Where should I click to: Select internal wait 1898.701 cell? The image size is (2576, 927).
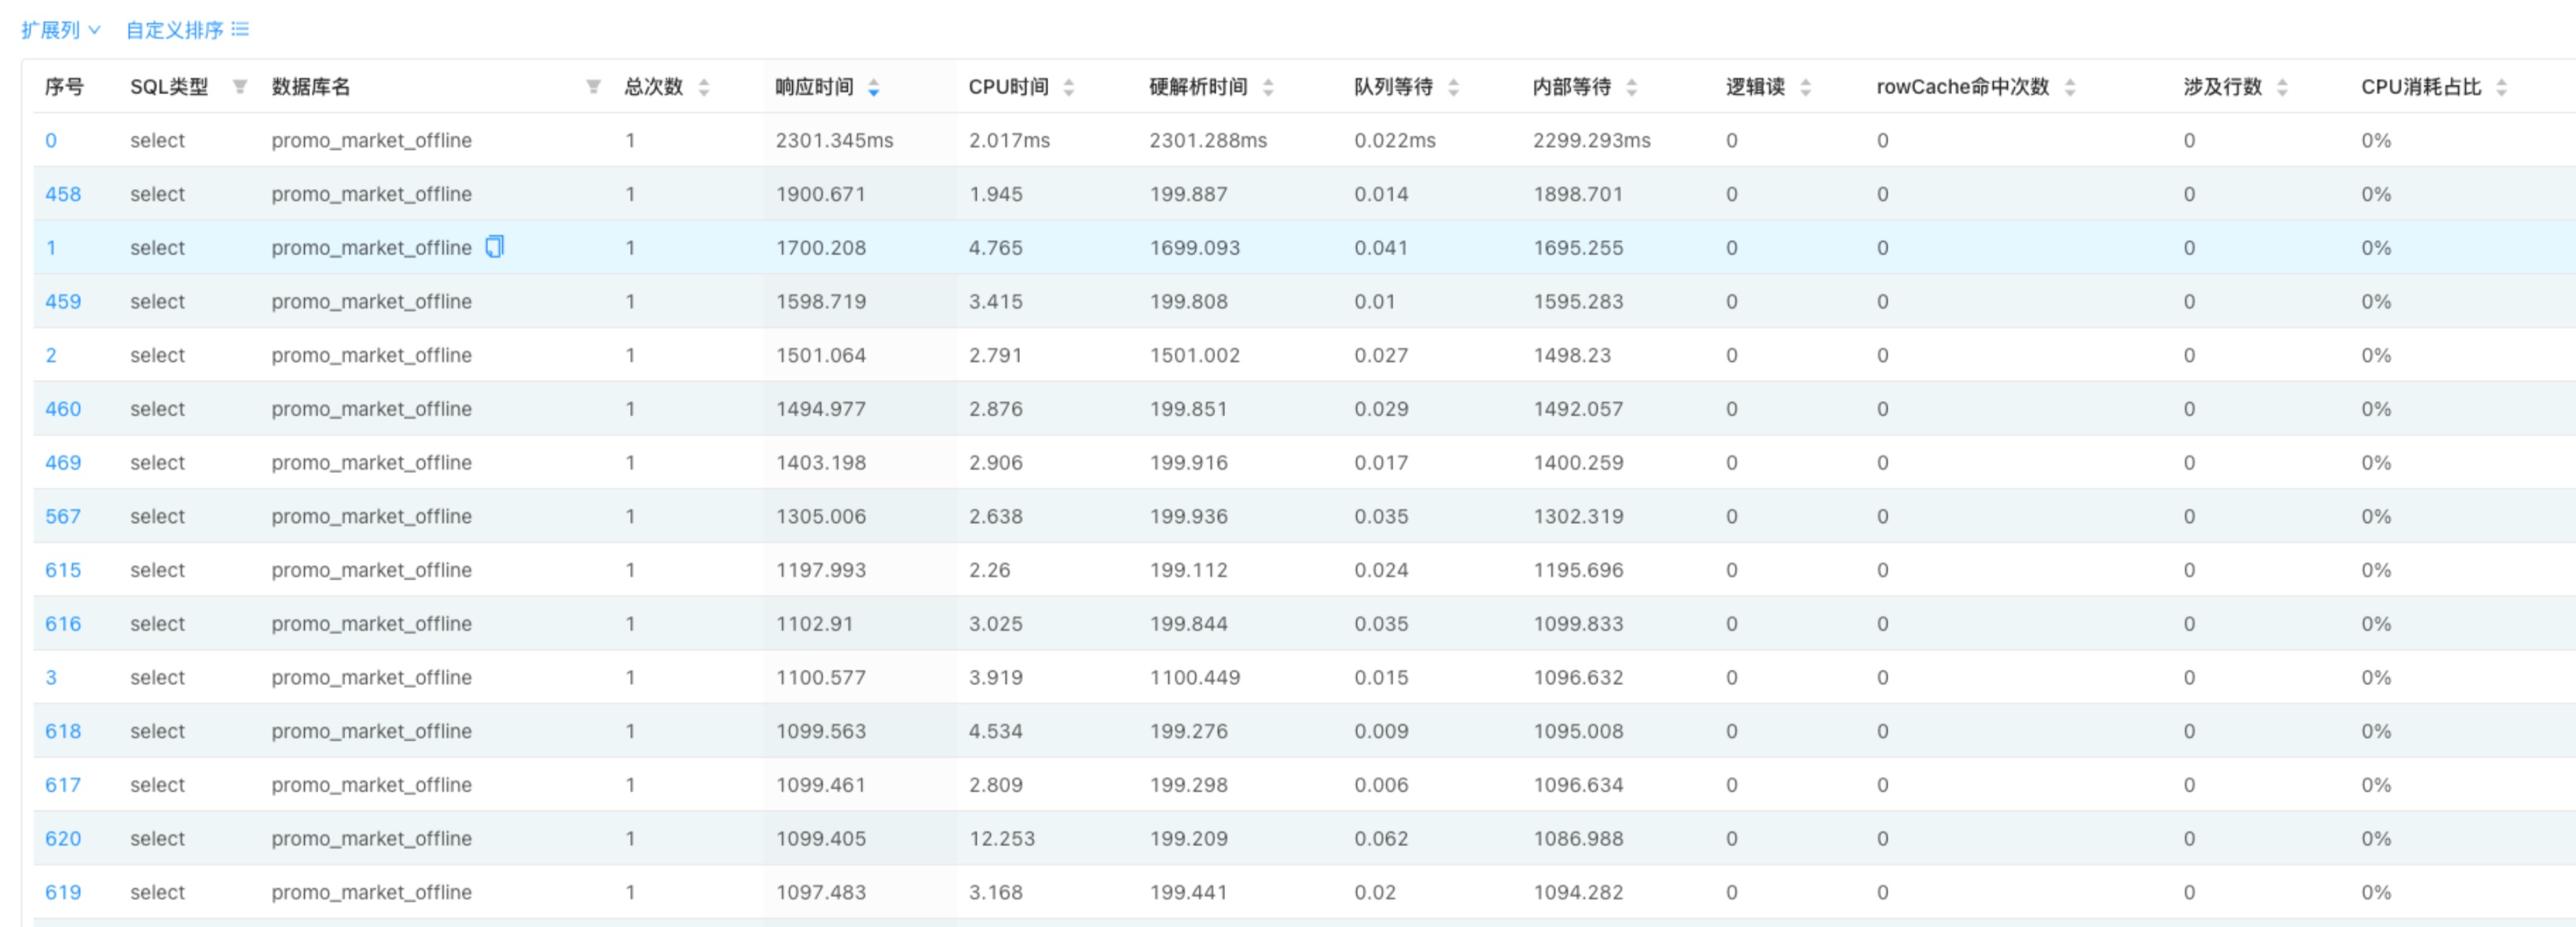pos(1578,194)
